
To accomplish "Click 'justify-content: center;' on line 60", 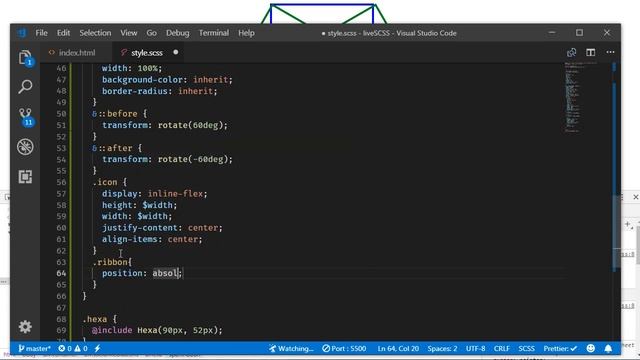I will 162,228.
